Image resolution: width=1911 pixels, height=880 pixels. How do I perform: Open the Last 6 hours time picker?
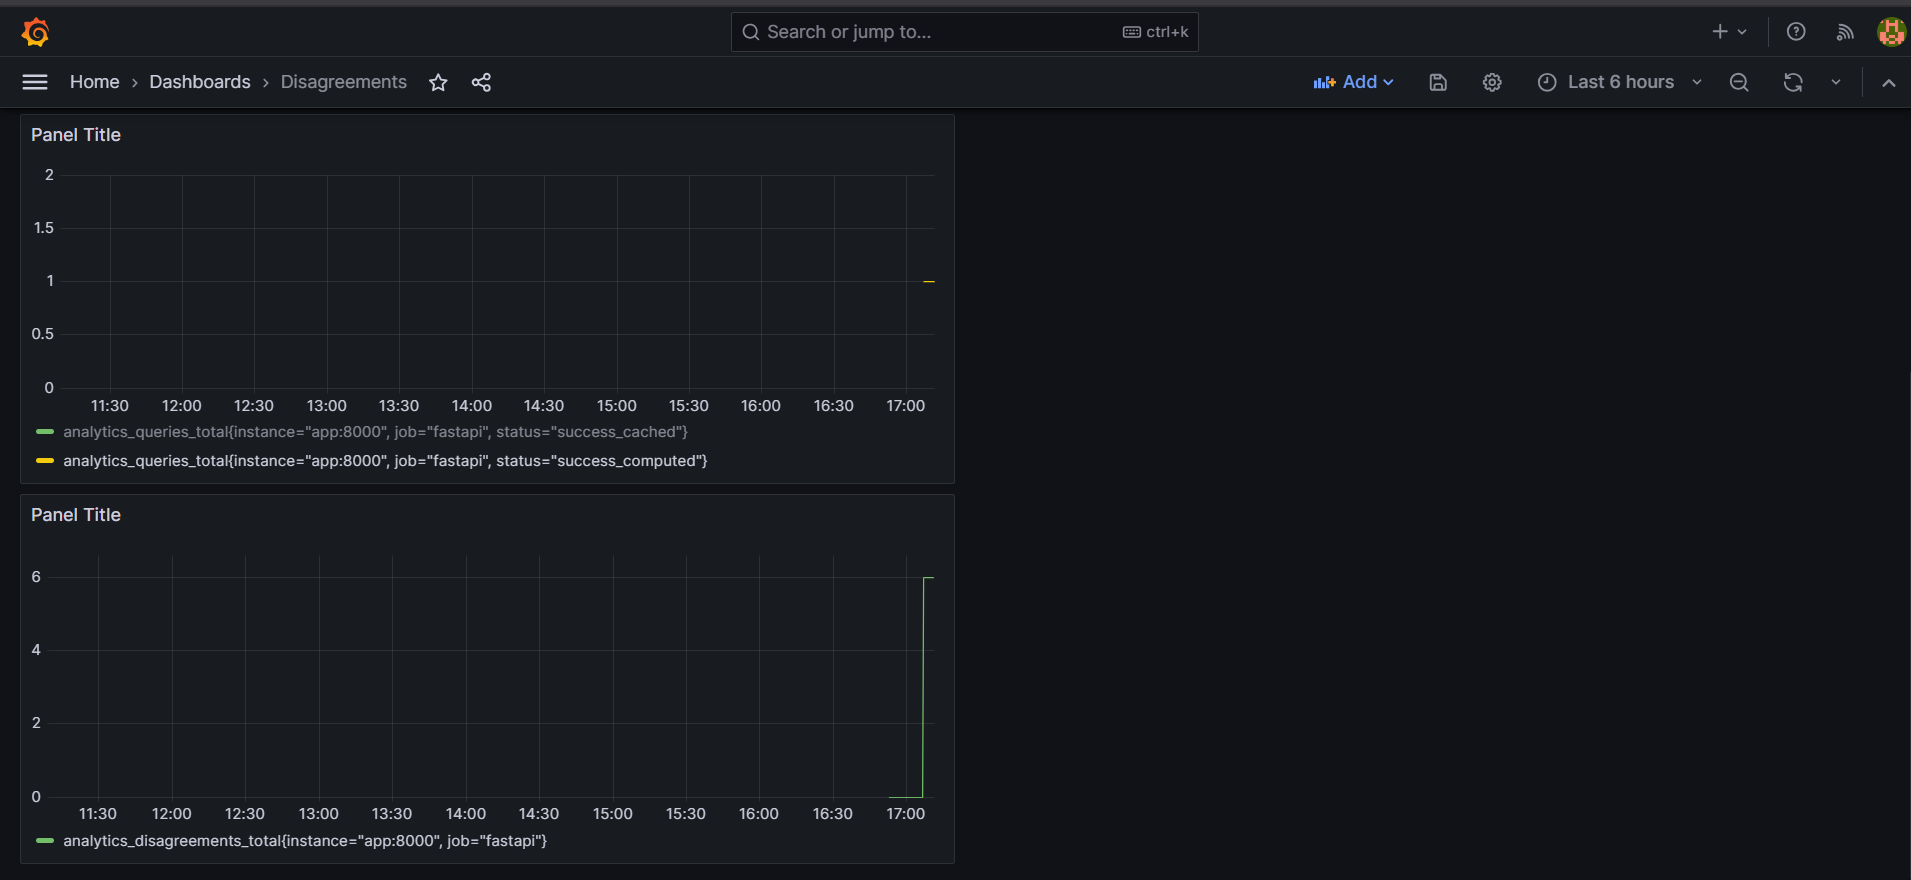coord(1619,82)
